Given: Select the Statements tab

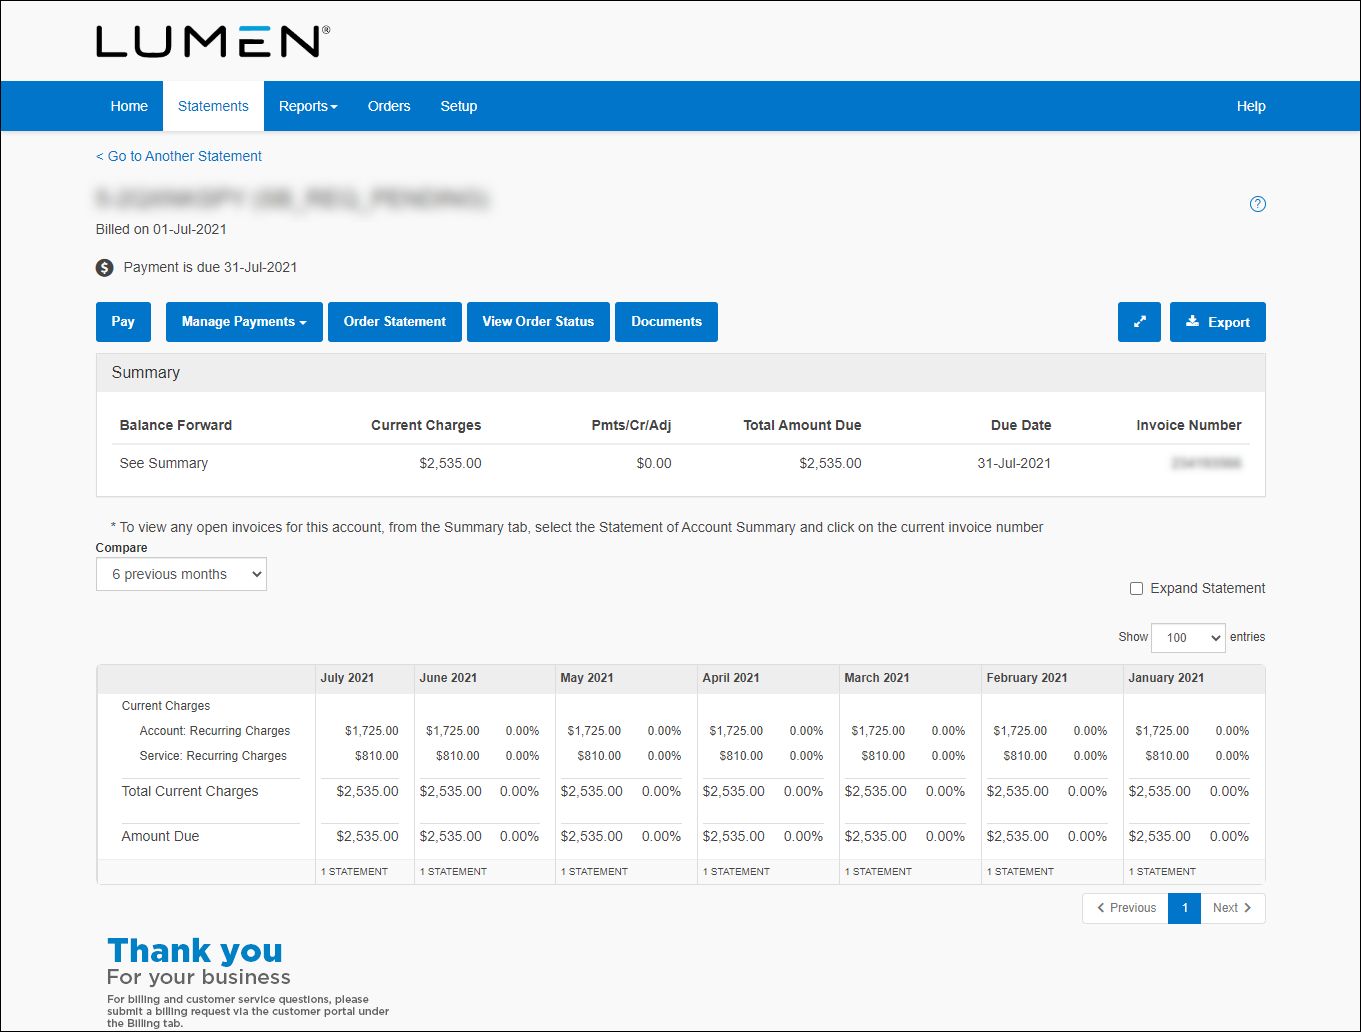Looking at the screenshot, I should [213, 106].
